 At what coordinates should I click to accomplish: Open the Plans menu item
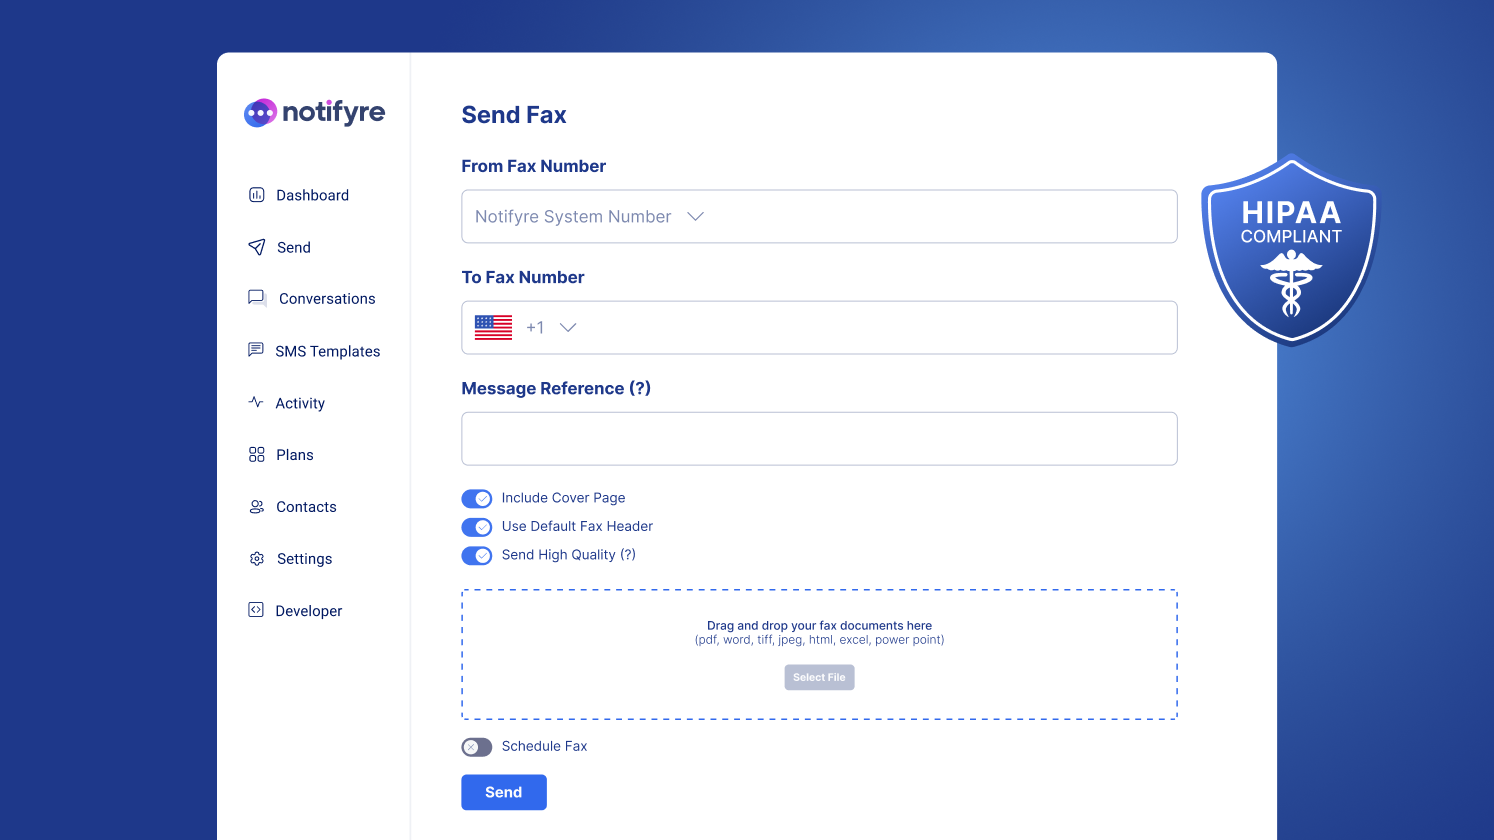pyautogui.click(x=294, y=454)
